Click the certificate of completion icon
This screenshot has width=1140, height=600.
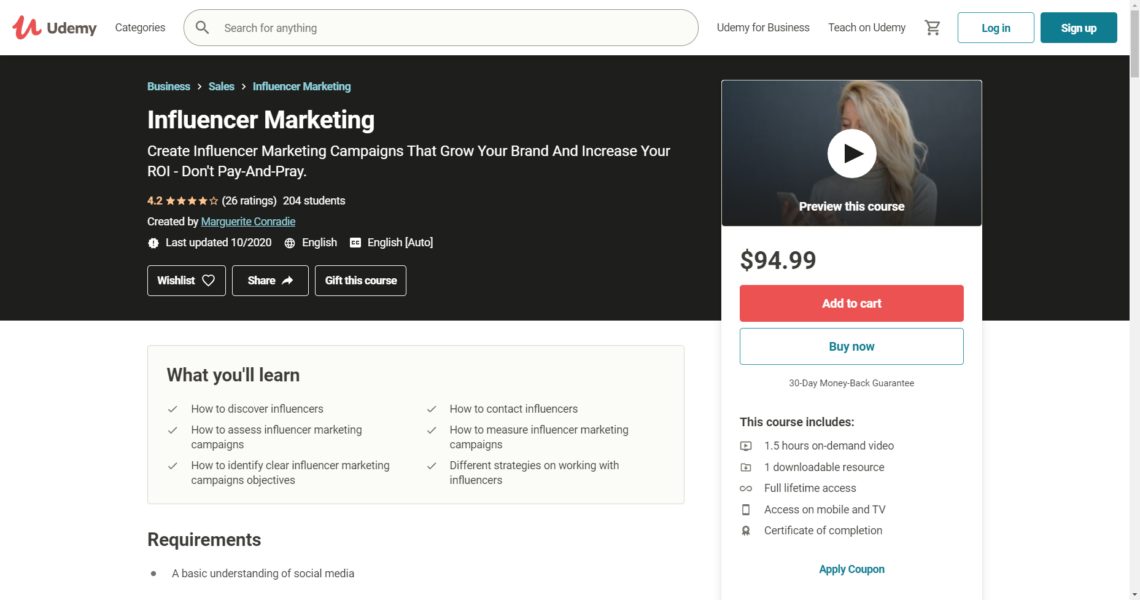[745, 530]
